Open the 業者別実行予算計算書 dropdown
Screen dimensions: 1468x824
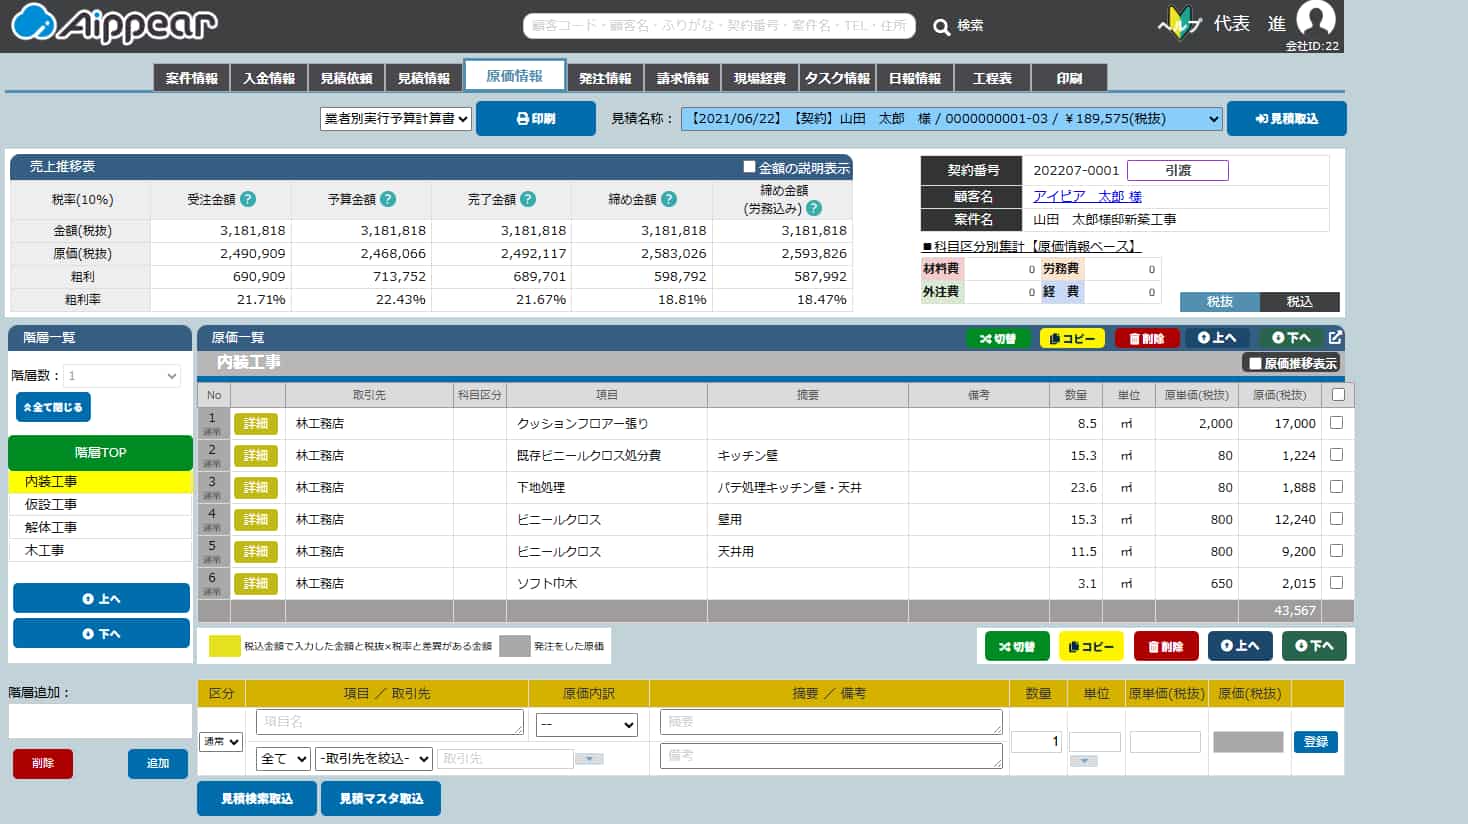coord(396,119)
